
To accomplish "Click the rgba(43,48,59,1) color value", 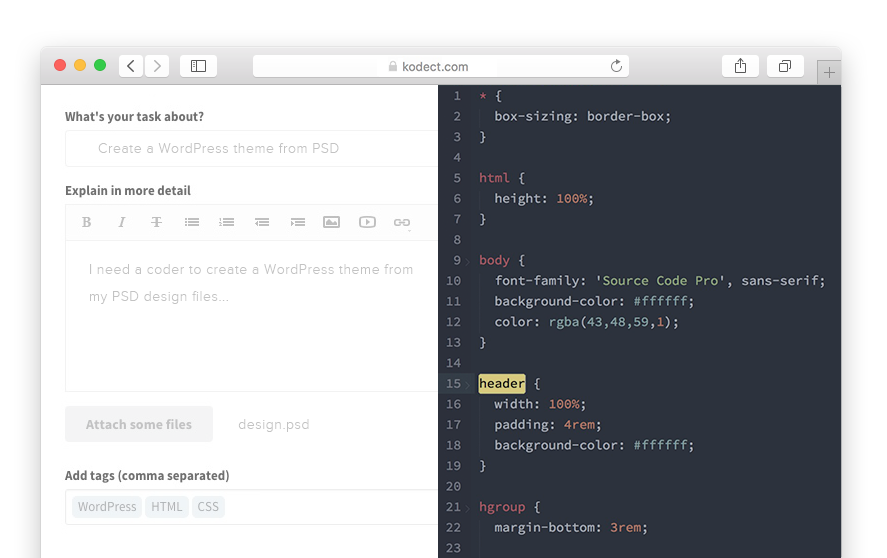I will pyautogui.click(x=610, y=322).
